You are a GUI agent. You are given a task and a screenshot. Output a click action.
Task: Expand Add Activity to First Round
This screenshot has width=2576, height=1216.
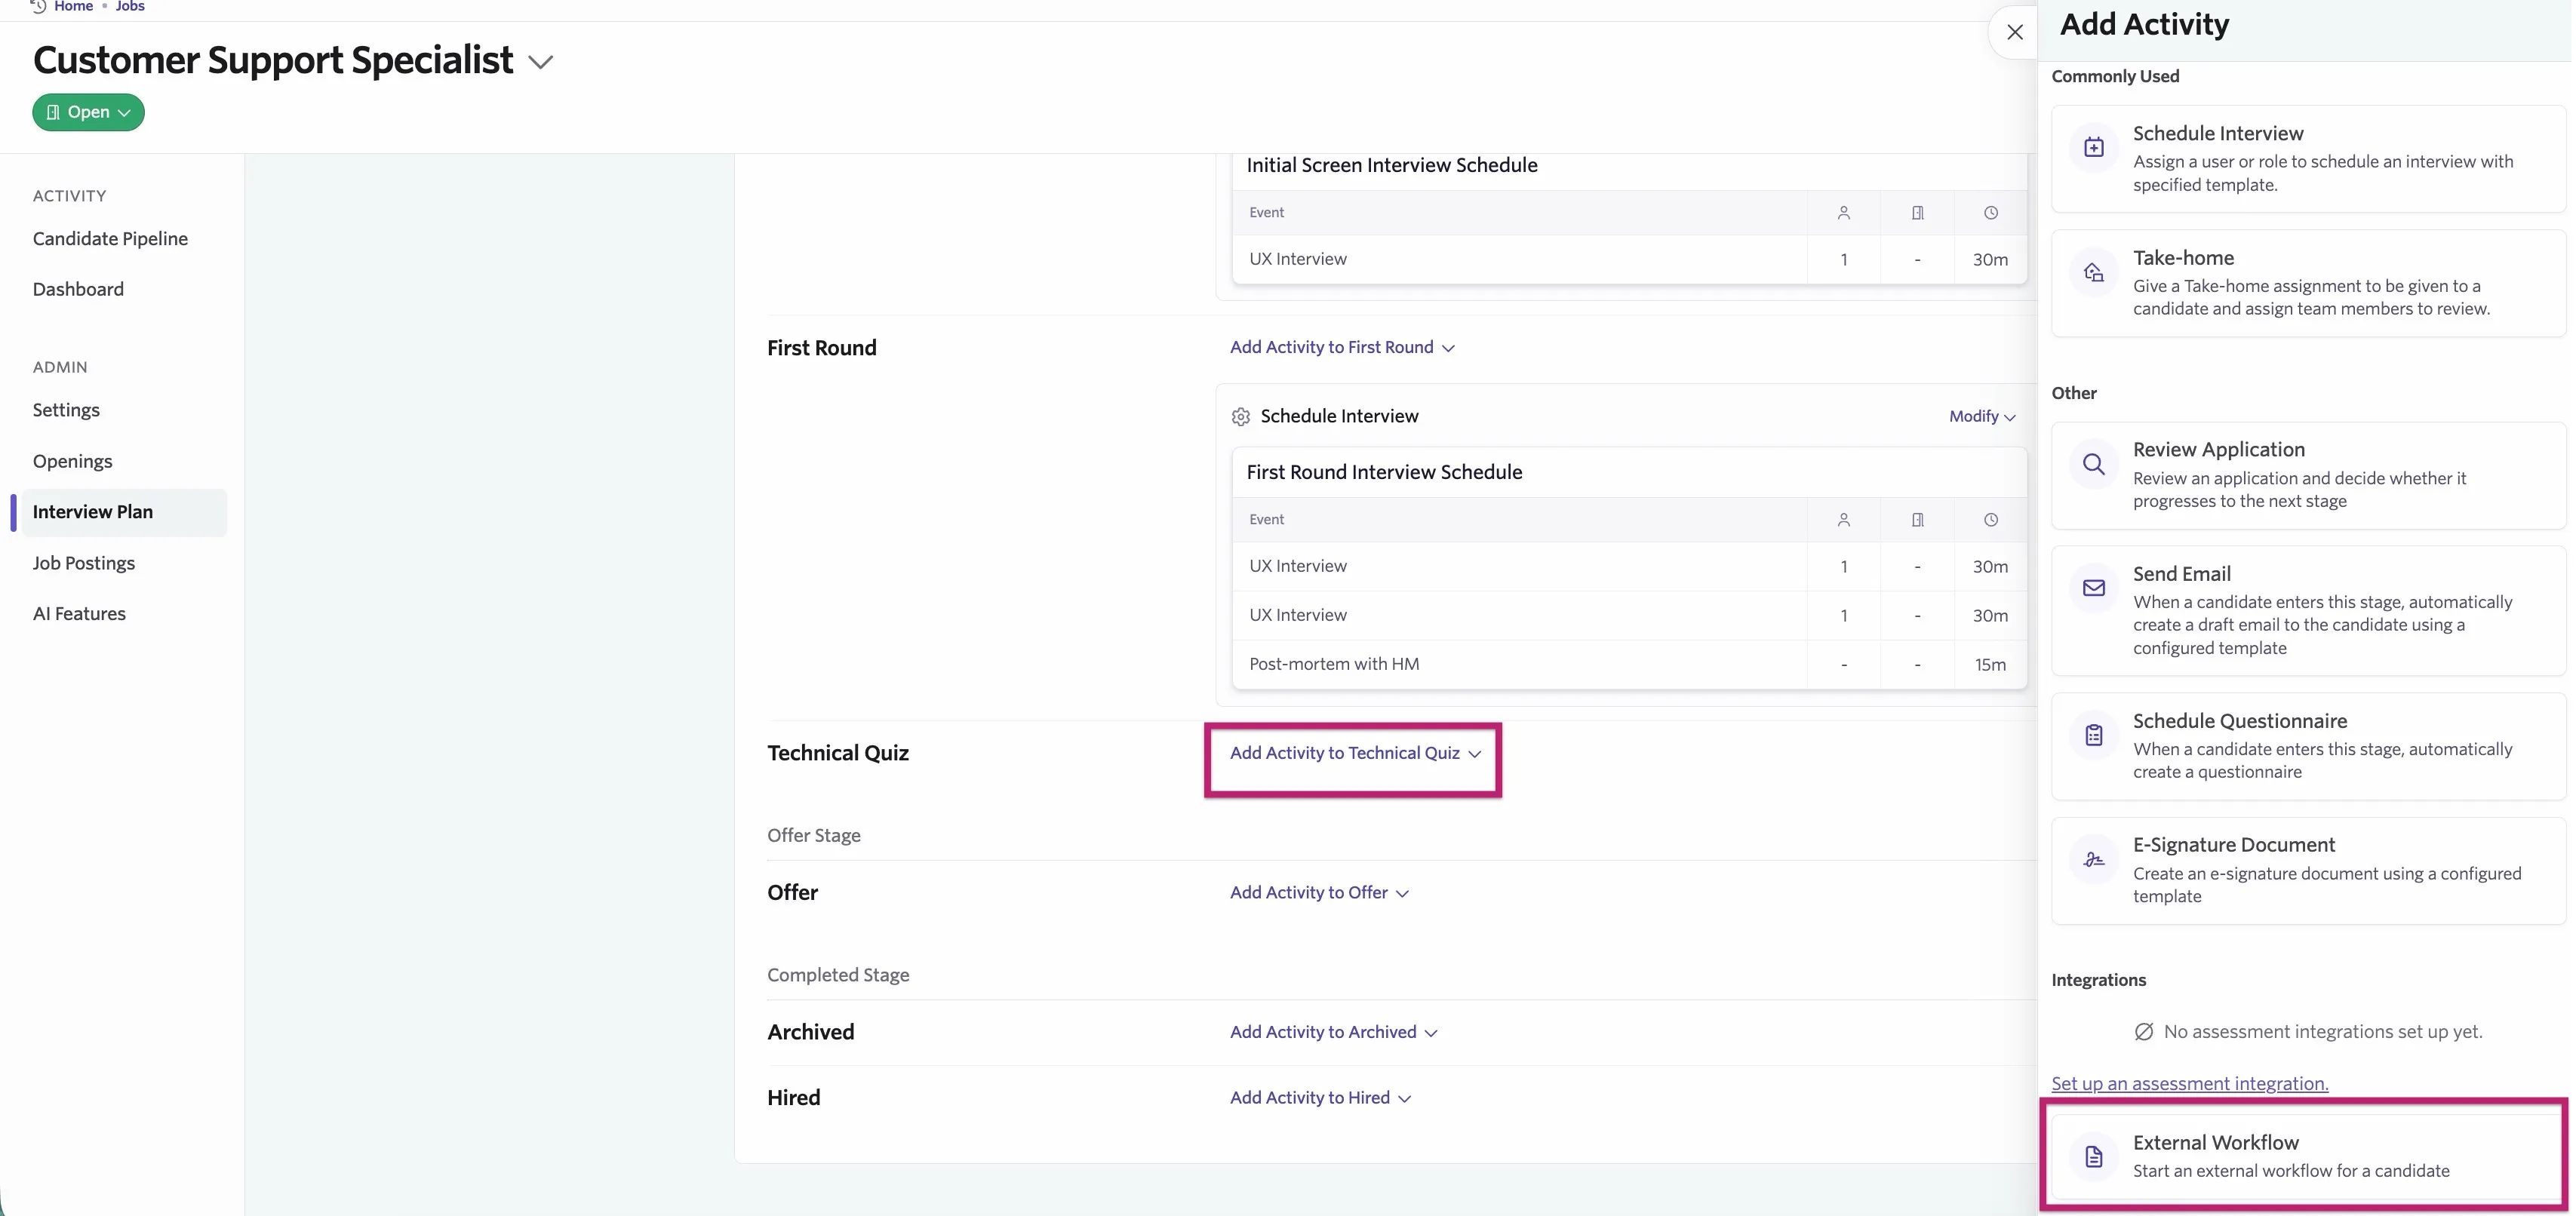[x=1342, y=347]
